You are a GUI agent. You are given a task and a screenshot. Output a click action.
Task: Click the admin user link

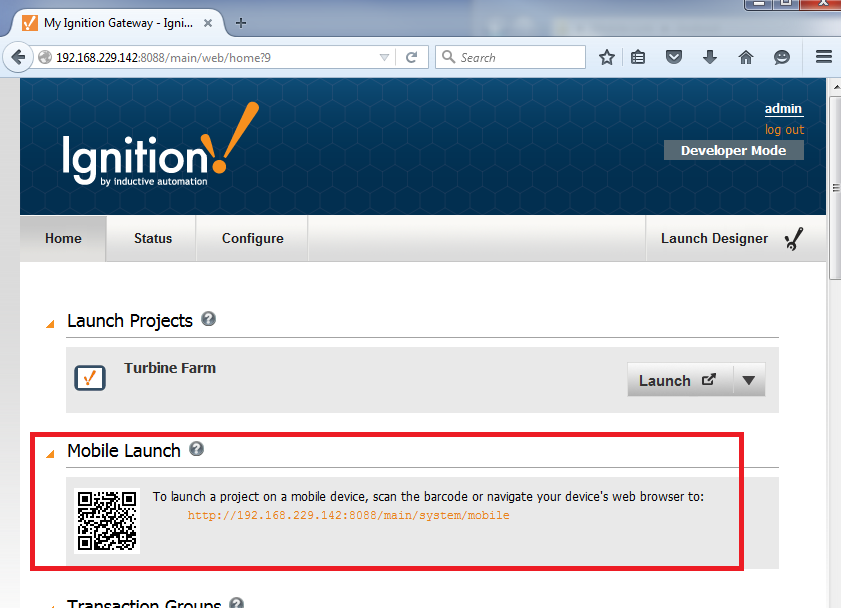783,109
